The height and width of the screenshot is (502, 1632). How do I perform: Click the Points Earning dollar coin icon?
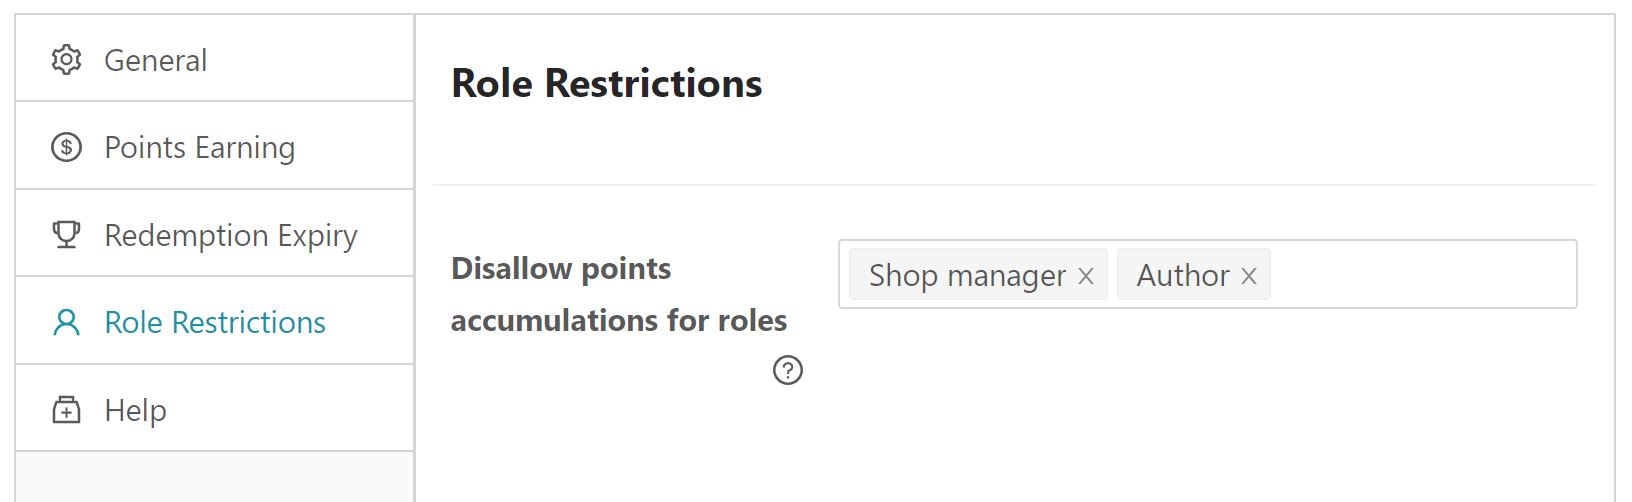[x=66, y=148]
